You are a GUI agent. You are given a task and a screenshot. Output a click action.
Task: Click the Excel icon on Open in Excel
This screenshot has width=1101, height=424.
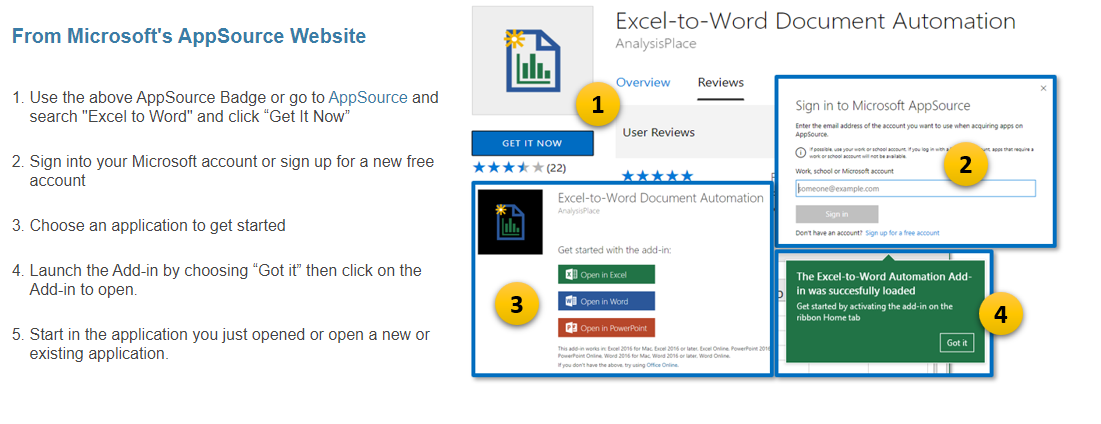571,274
